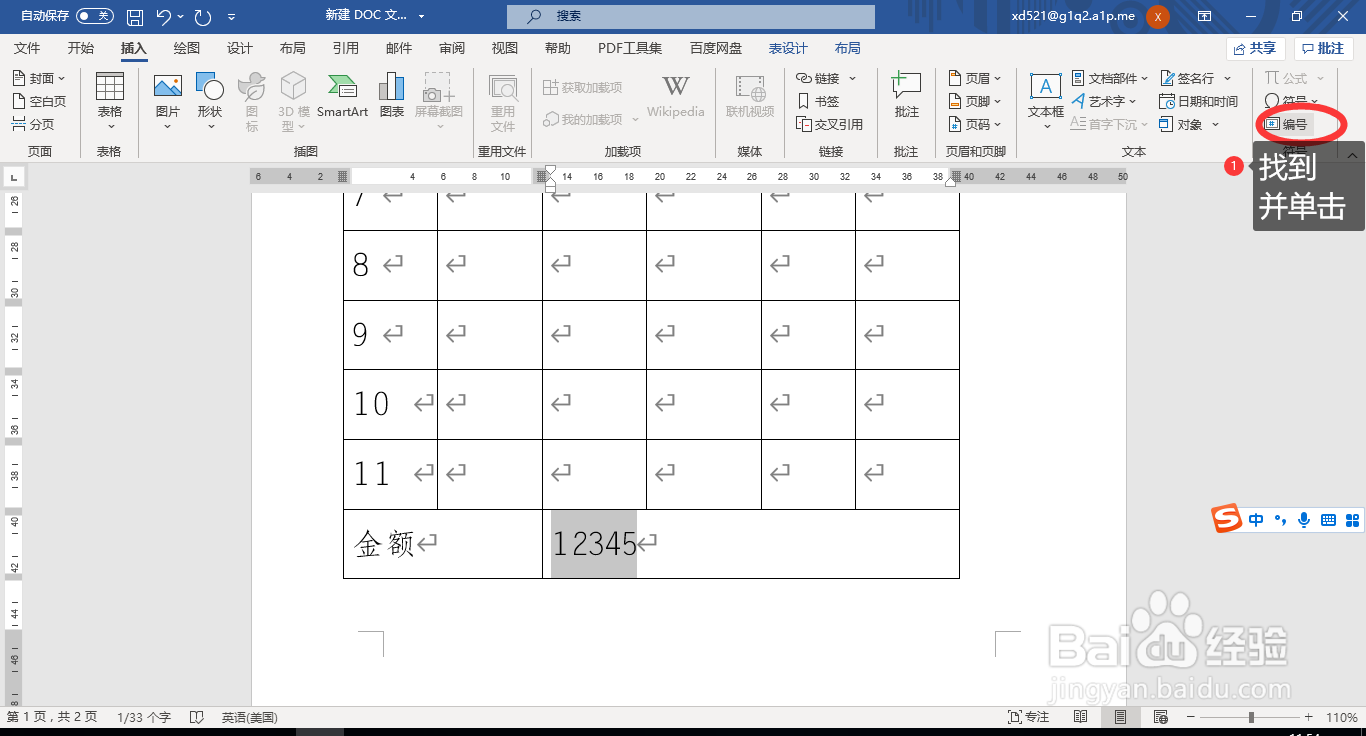Open the Undo history dropdown arrow
The height and width of the screenshot is (736, 1366).
(x=182, y=17)
